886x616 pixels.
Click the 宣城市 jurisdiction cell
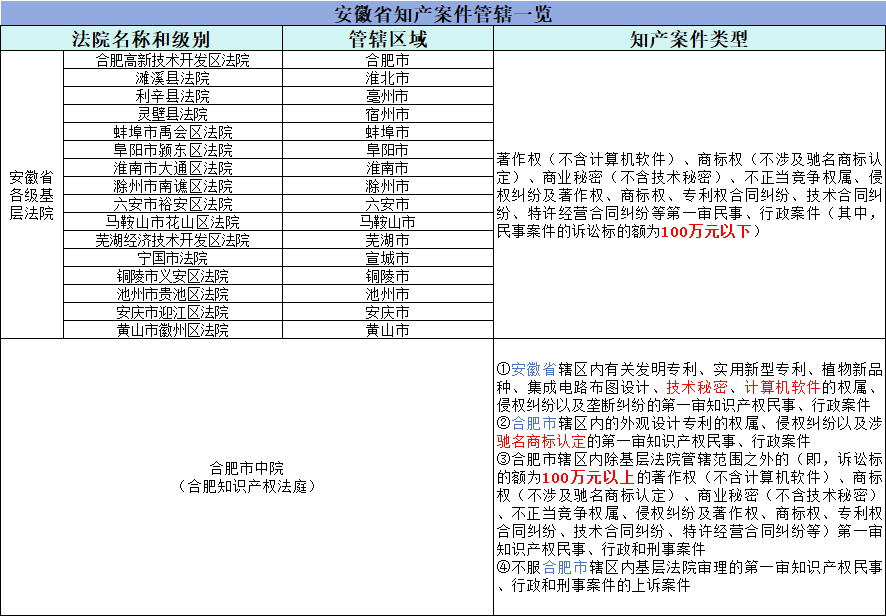pyautogui.click(x=387, y=258)
